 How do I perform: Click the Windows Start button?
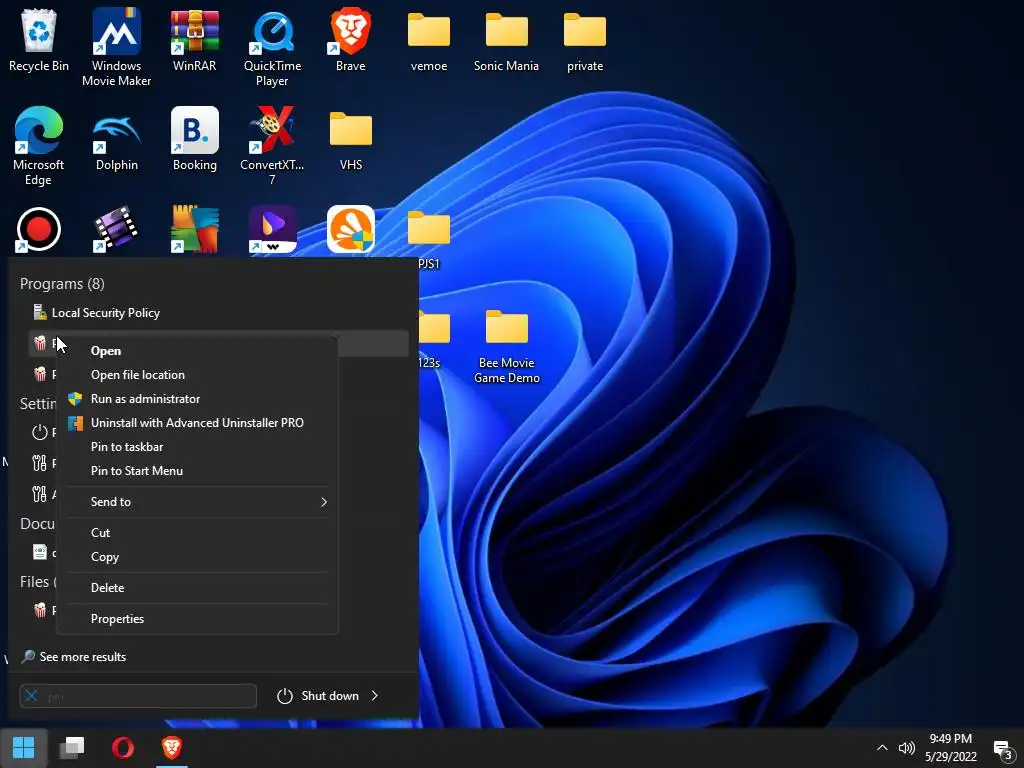tap(24, 748)
